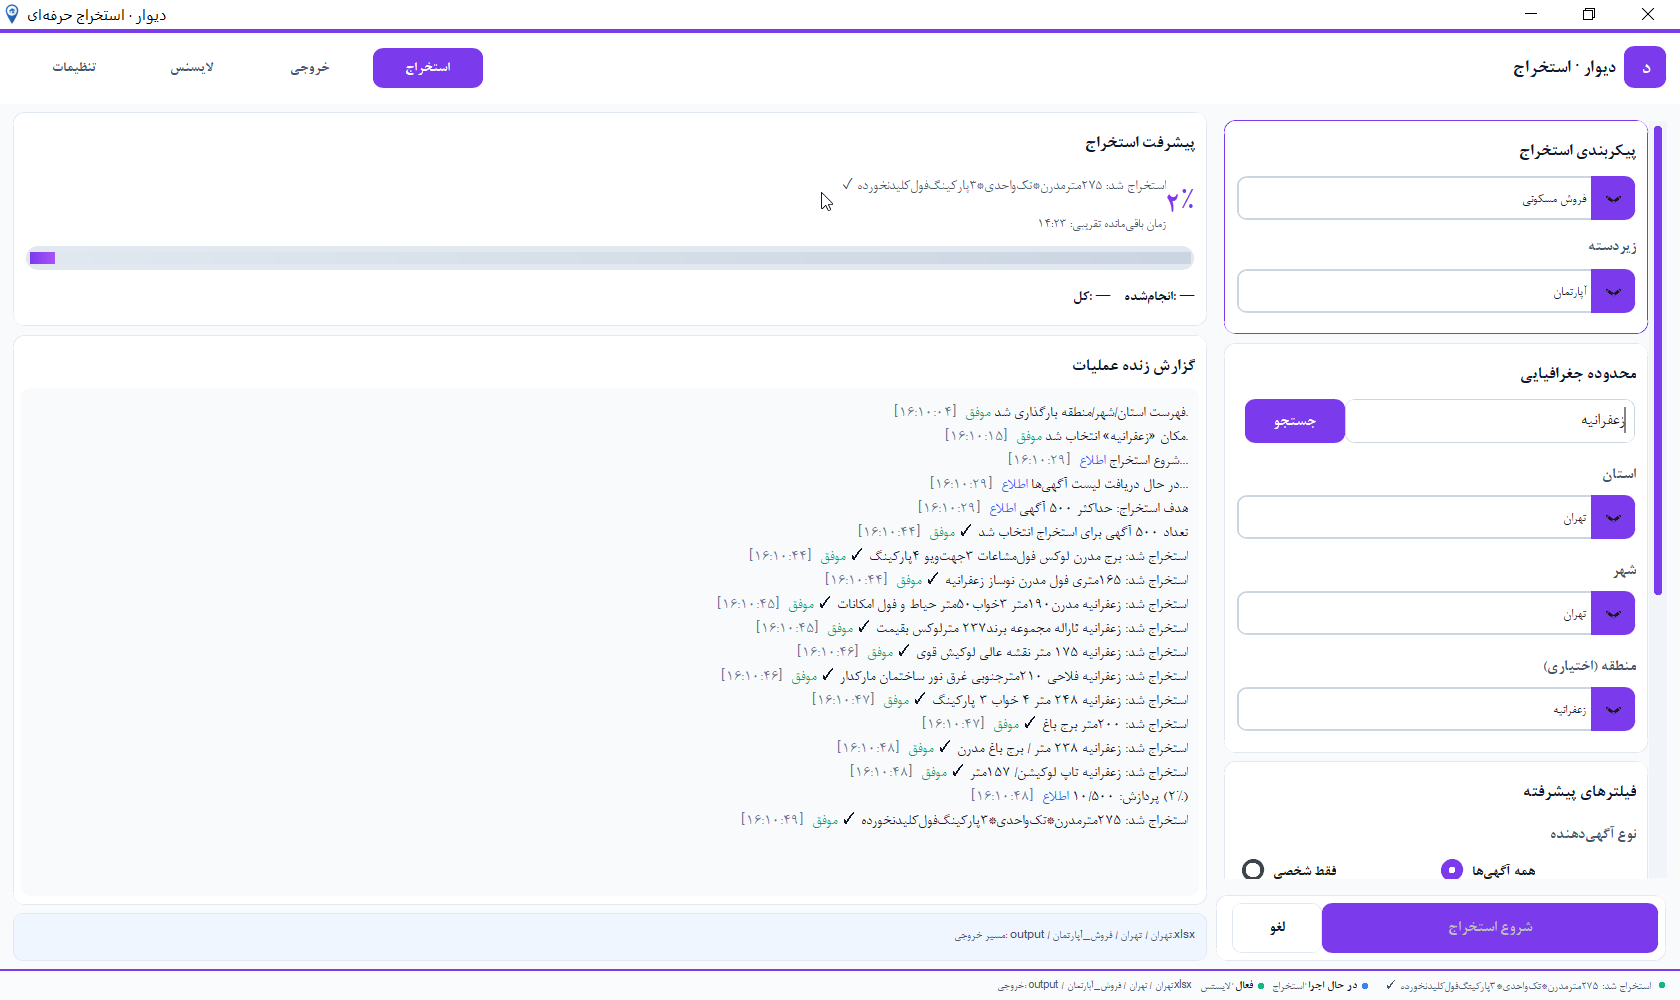Click the ۲٪ progress percentage text
Screen dimensions: 1680x1000
tap(1180, 200)
